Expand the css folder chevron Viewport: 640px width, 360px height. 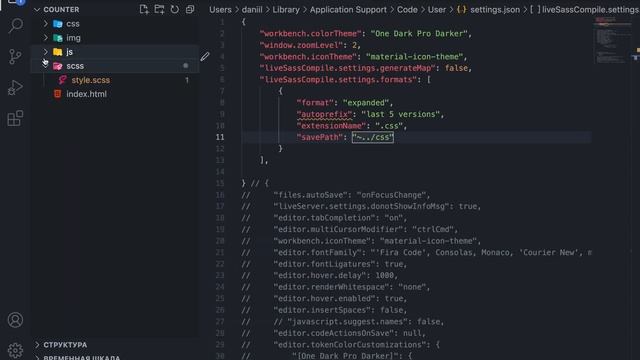(46, 24)
